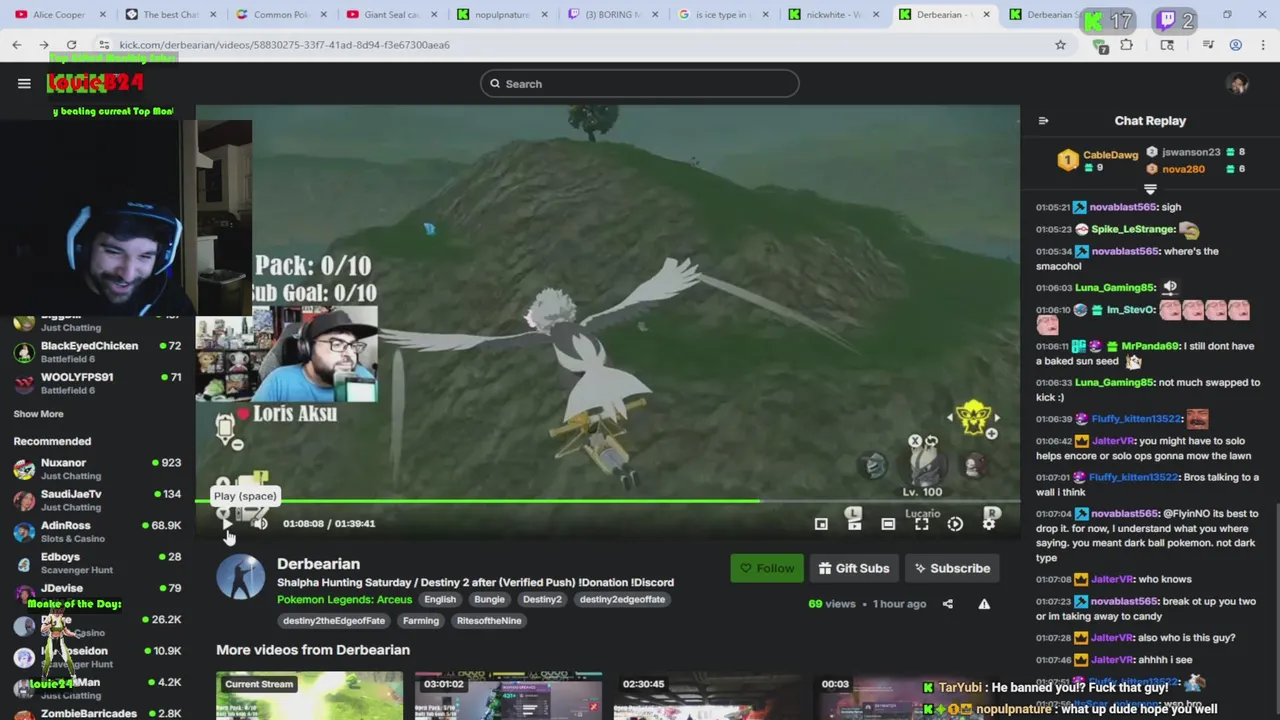The image size is (1280, 720).
Task: Mute the video using speaker icon
Action: click(x=260, y=523)
